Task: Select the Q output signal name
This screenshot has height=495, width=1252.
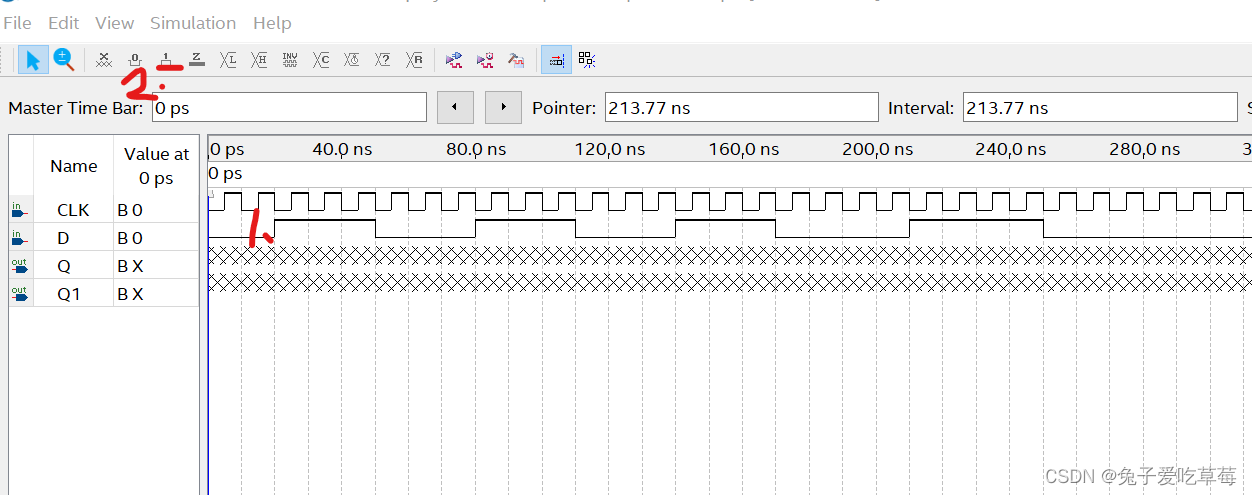Action: pyautogui.click(x=64, y=266)
